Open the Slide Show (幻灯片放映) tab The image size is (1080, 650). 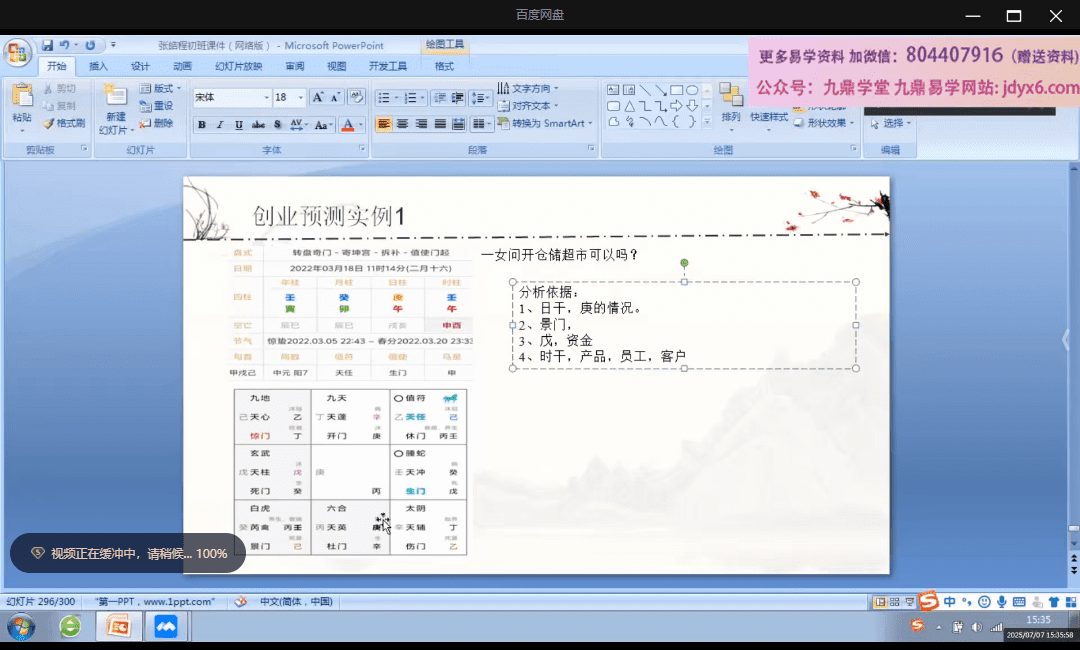click(x=238, y=66)
